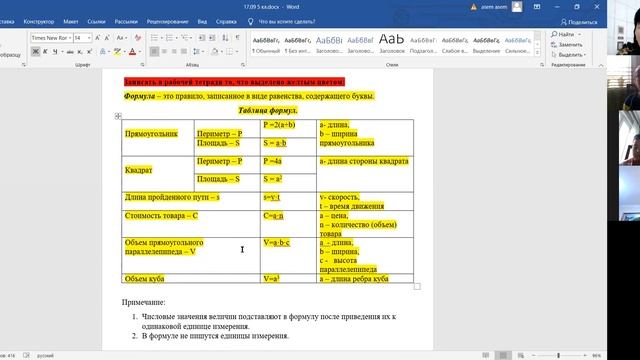This screenshot has width=640, height=360.
Task: Toggle underline (Ч) button
Action: pyautogui.click(x=55, y=51)
